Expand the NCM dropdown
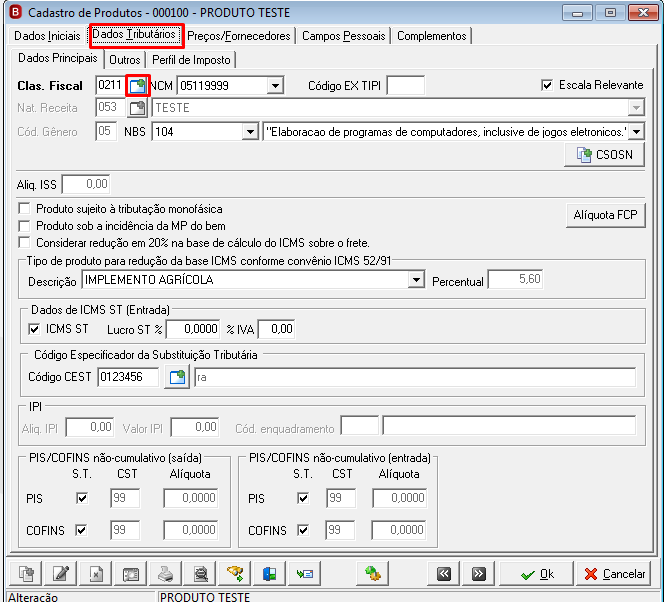This screenshot has height=602, width=664. pos(275,86)
